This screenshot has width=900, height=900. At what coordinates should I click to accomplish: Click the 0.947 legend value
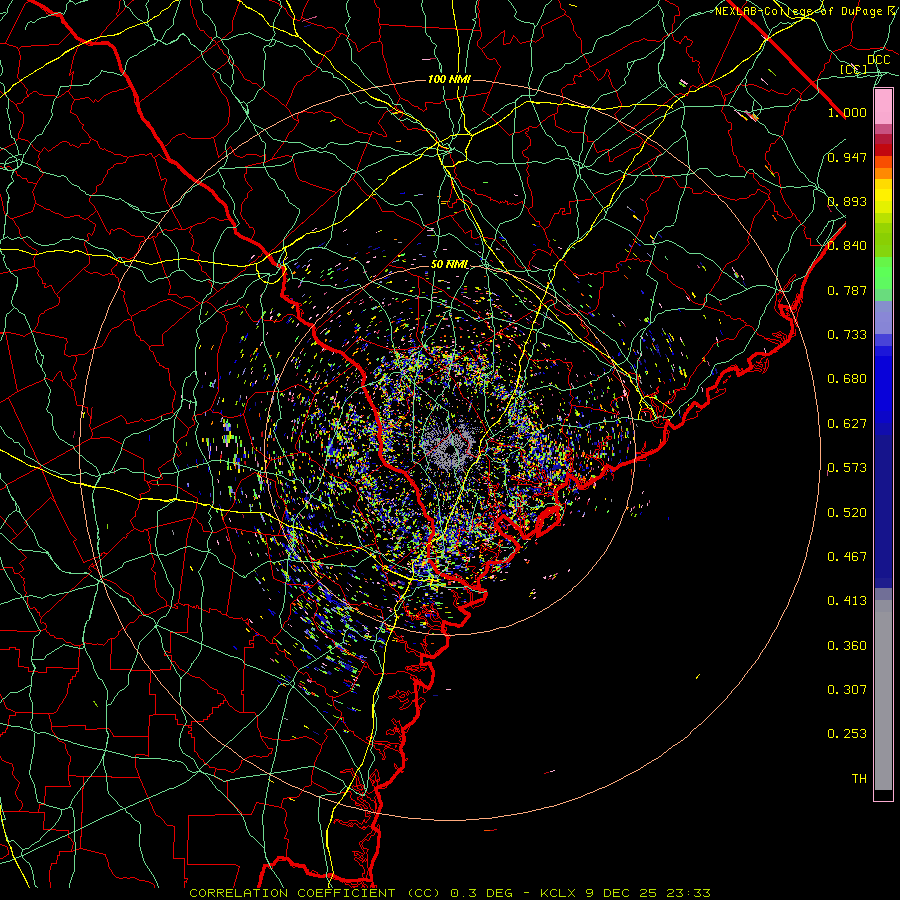847,157
